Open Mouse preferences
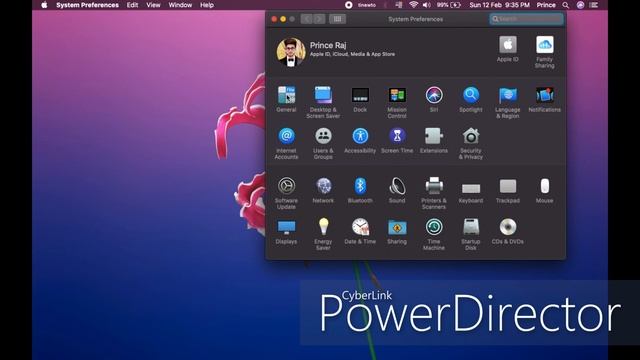Screen dimensions: 640x360 [544, 190]
